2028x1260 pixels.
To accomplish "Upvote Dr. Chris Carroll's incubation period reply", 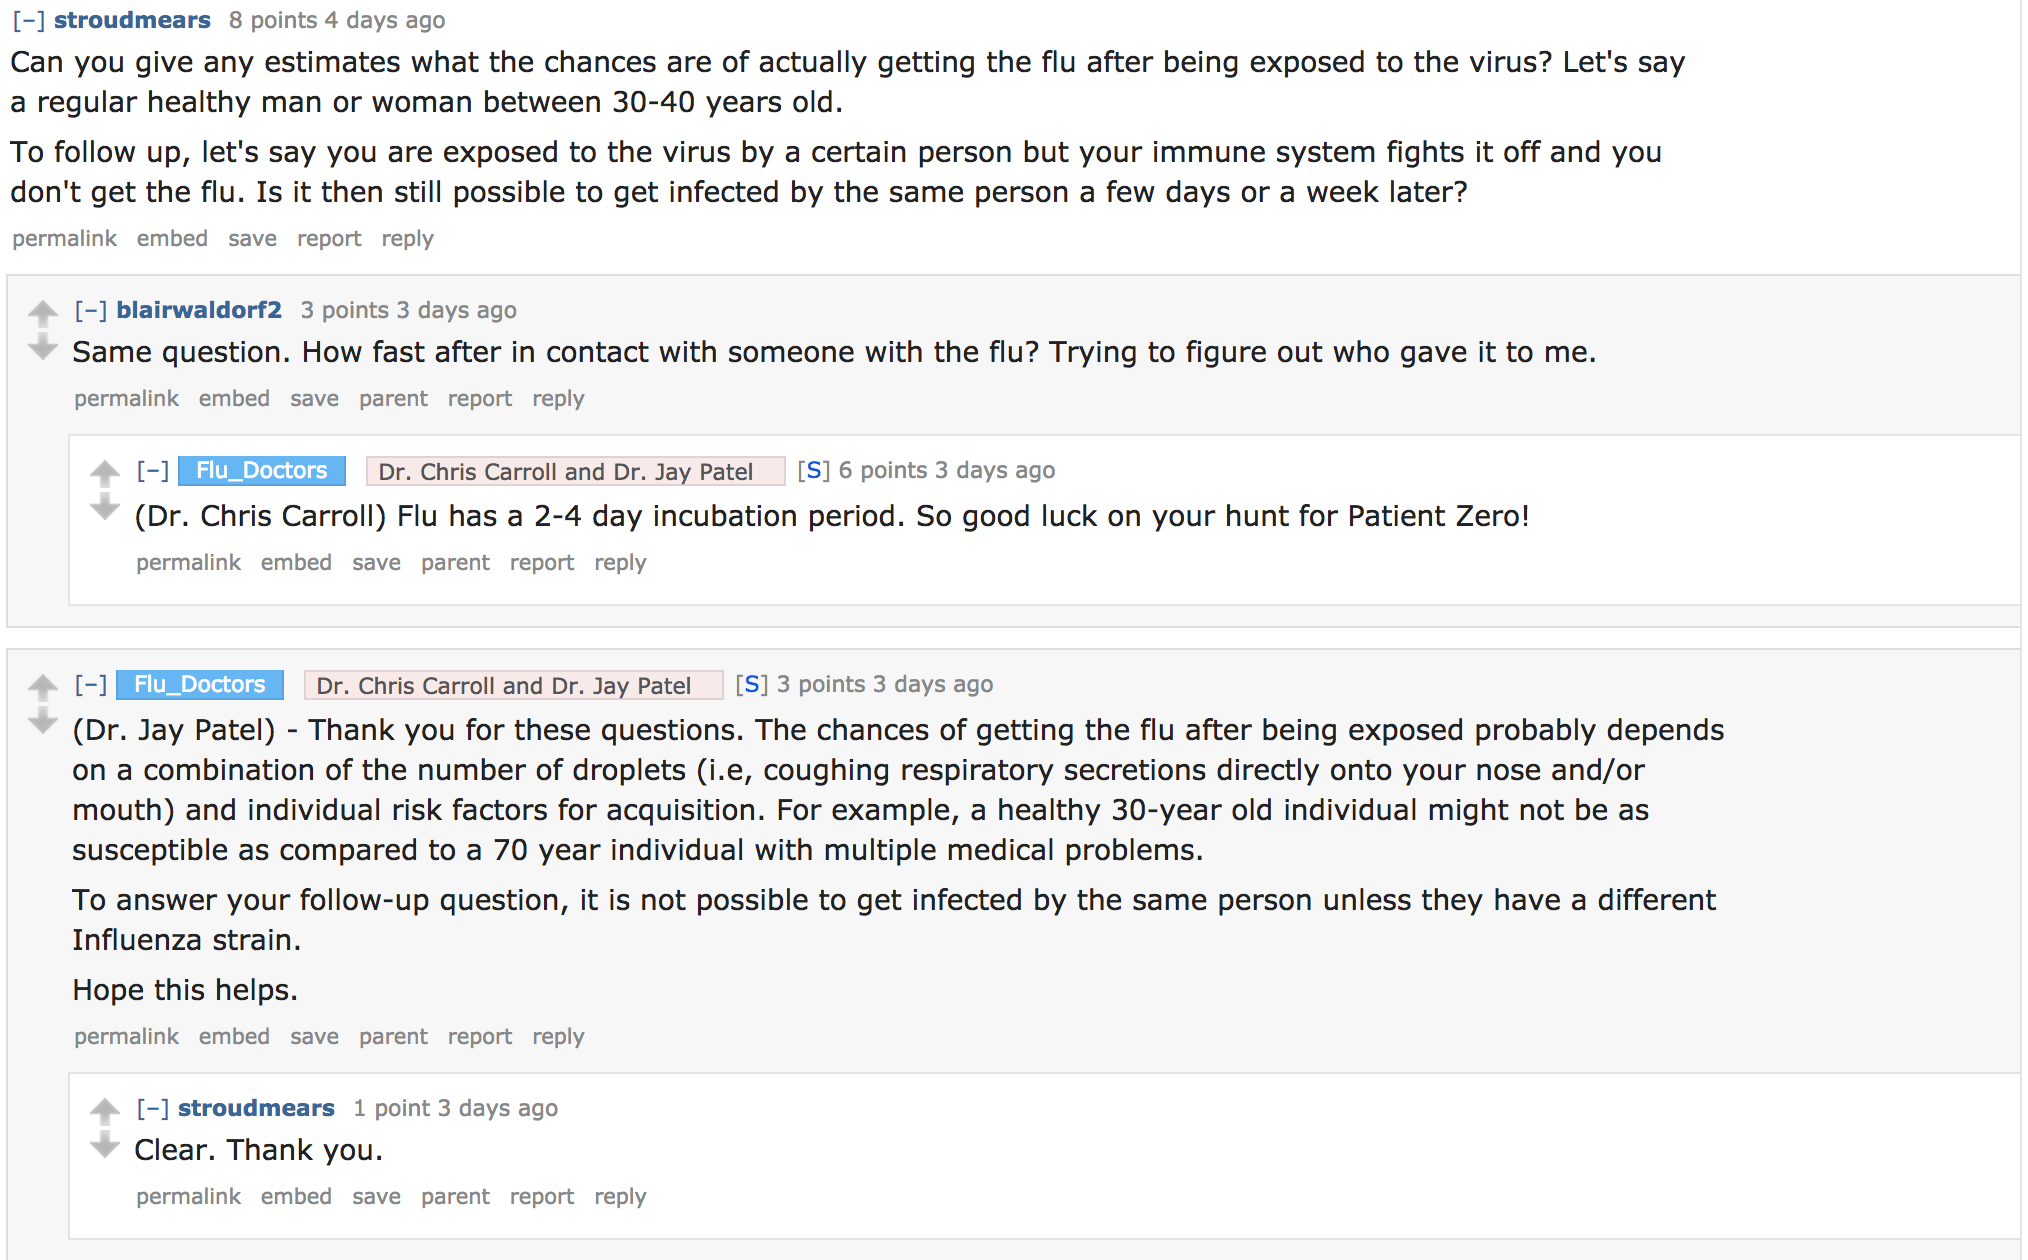I will tap(104, 472).
